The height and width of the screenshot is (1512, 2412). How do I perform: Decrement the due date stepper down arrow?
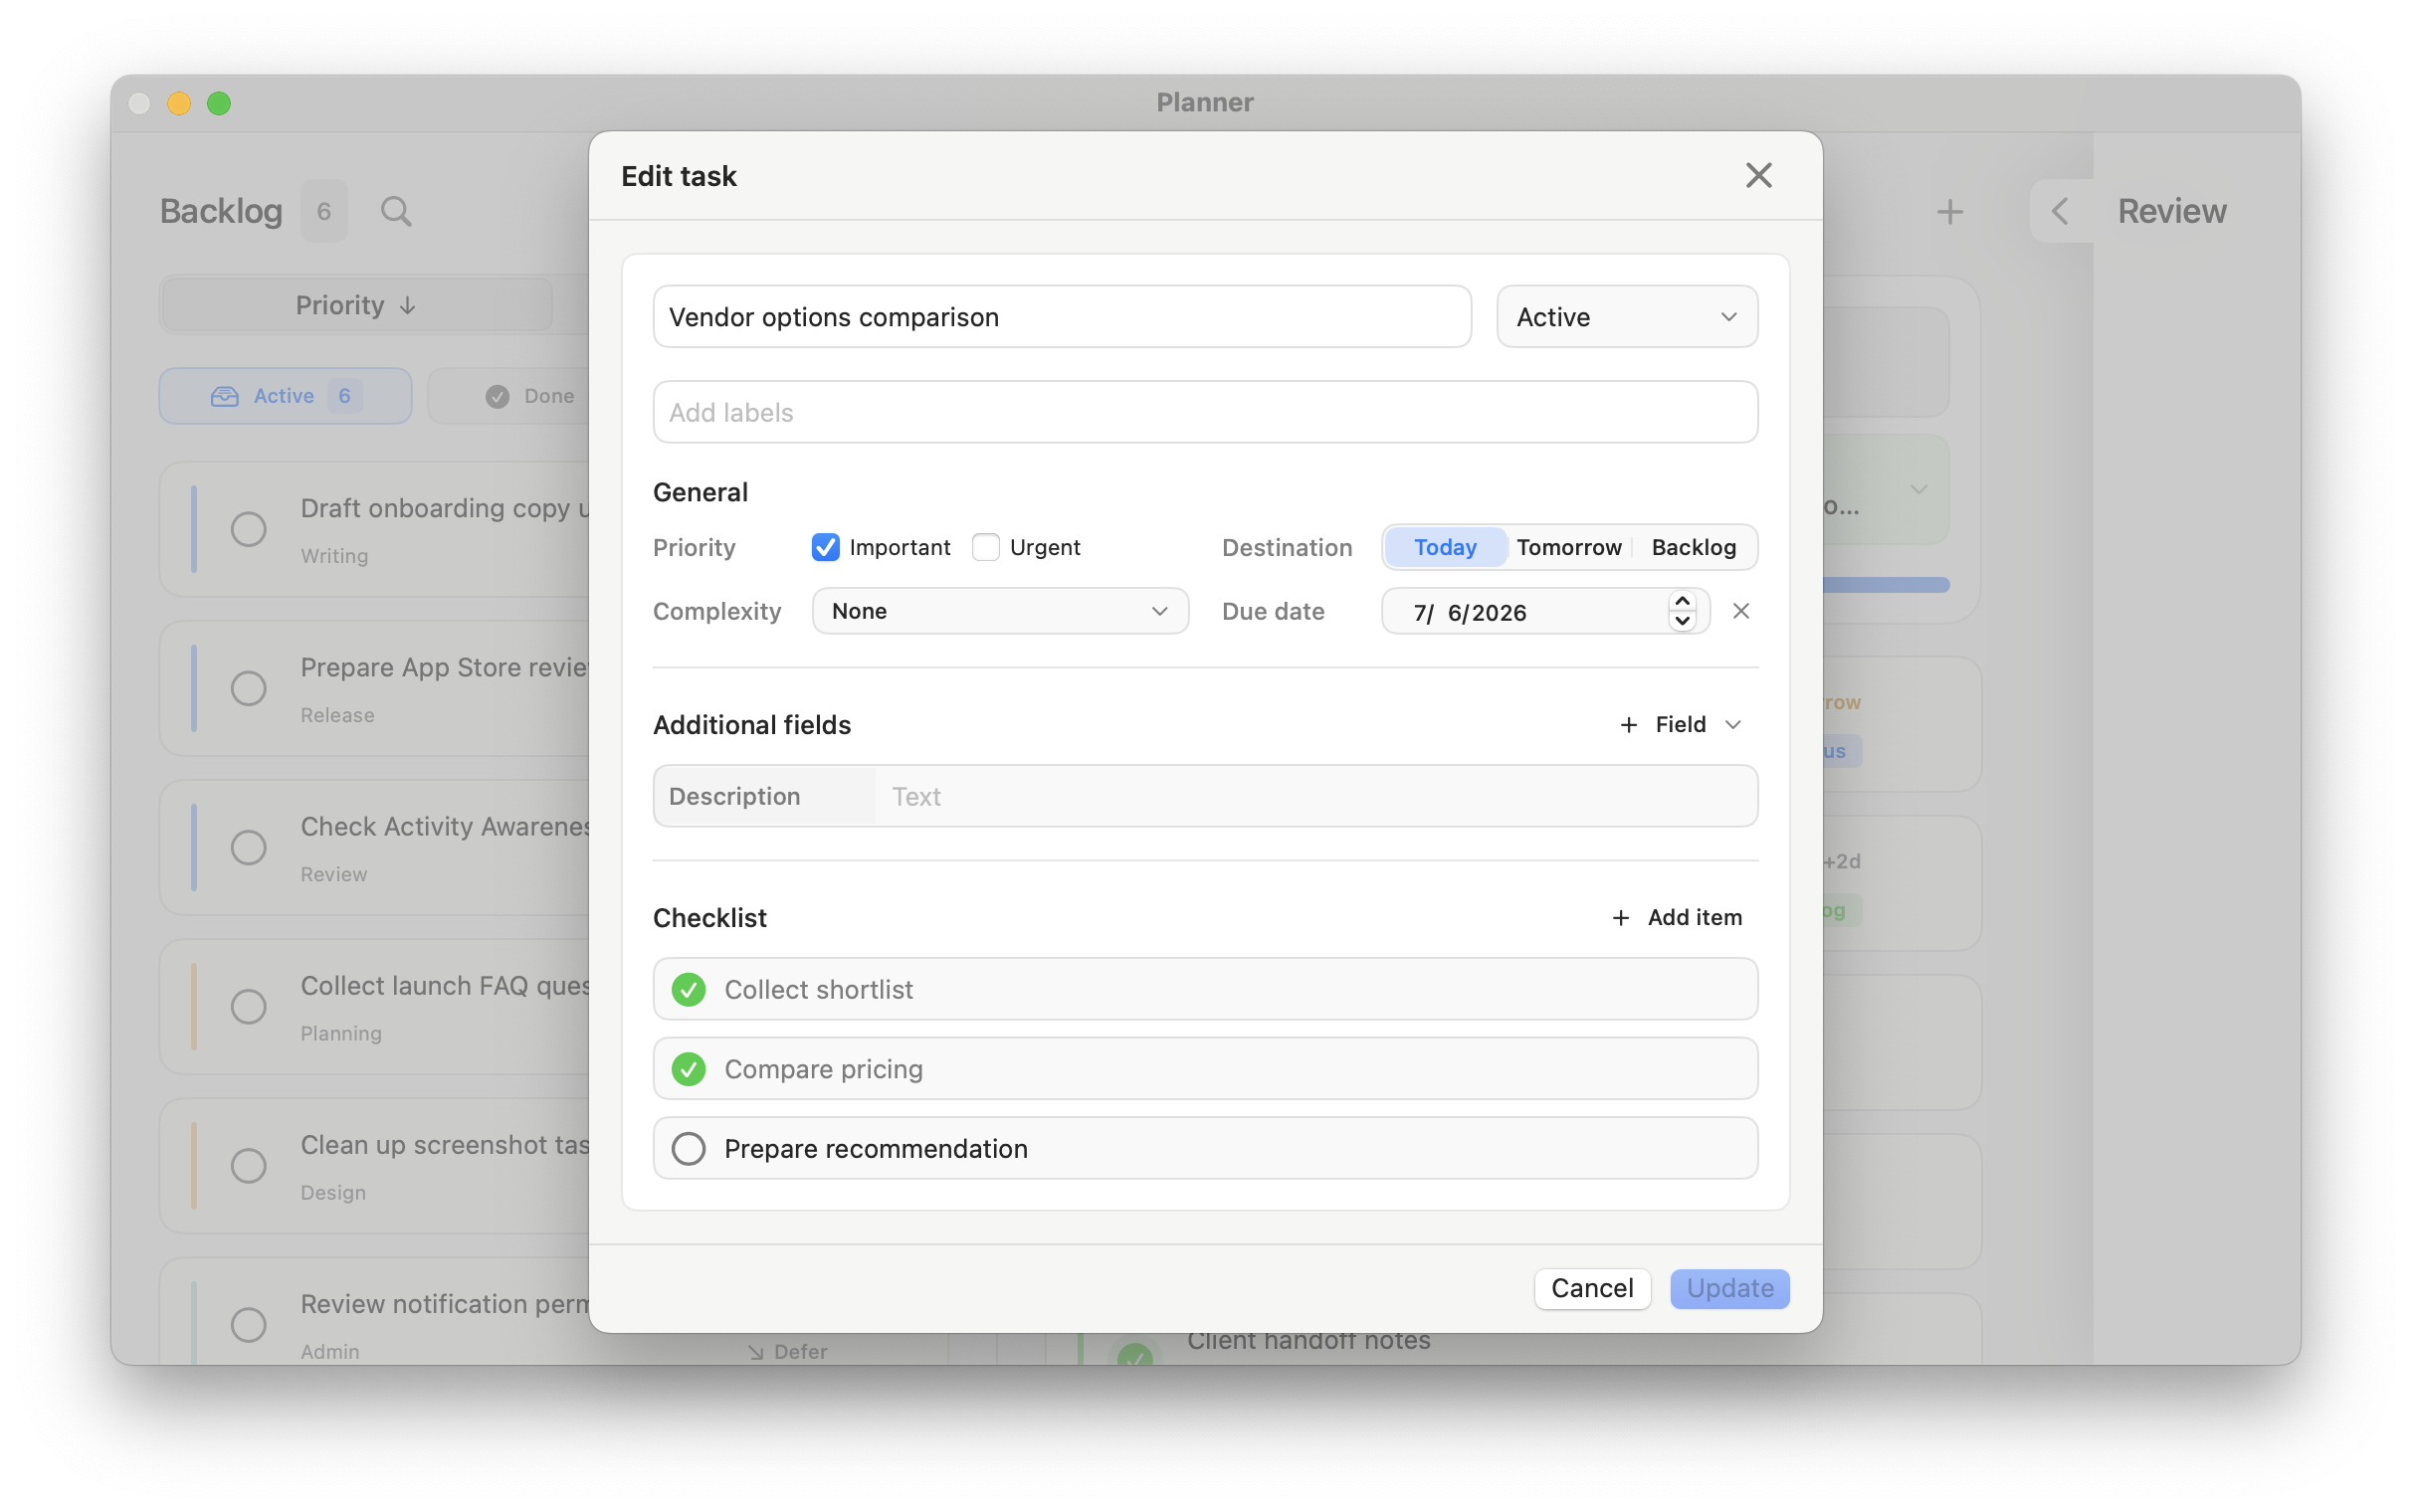click(1682, 621)
